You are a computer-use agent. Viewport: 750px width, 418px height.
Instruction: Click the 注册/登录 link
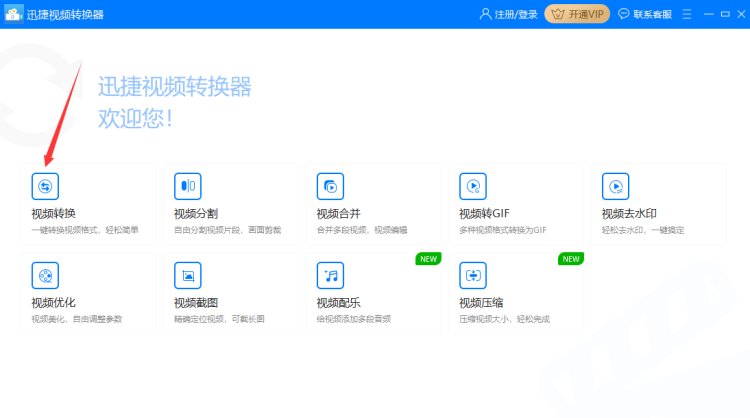point(516,14)
